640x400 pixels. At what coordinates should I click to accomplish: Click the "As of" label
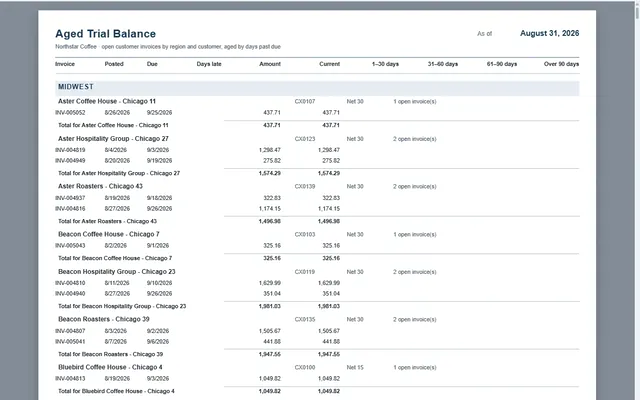tap(484, 33)
